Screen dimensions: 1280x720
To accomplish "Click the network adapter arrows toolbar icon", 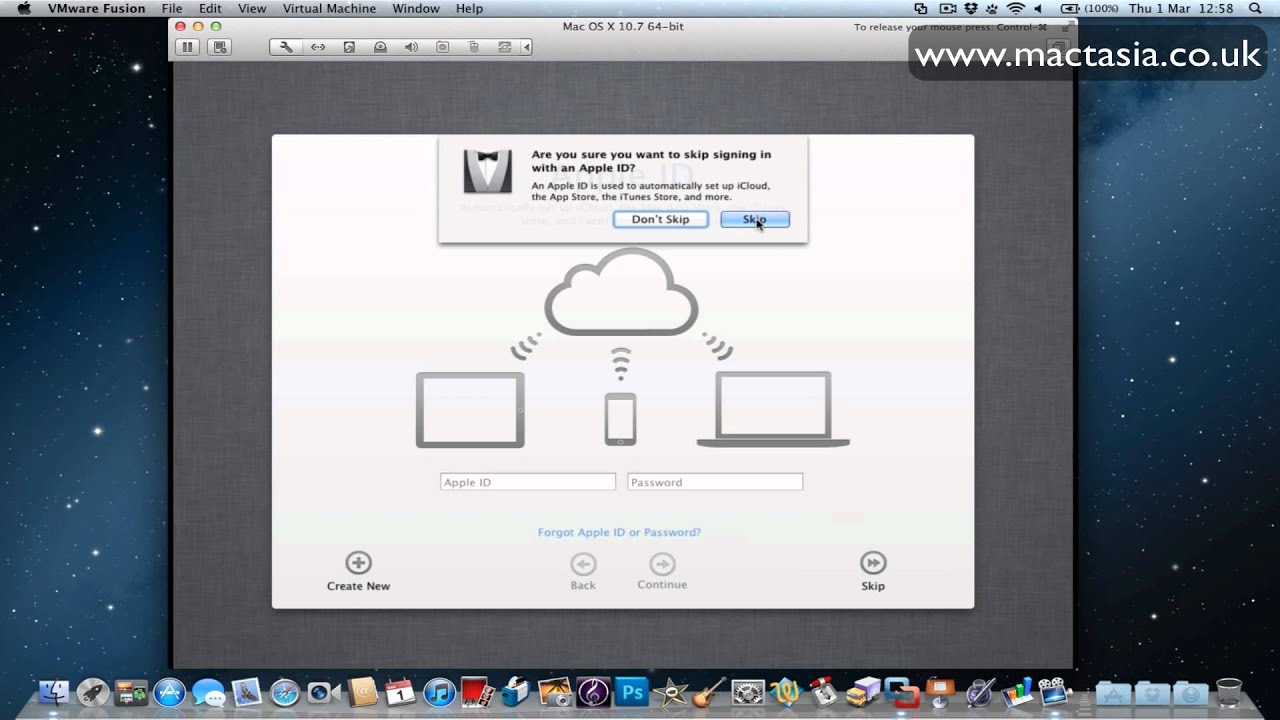I will pyautogui.click(x=317, y=47).
